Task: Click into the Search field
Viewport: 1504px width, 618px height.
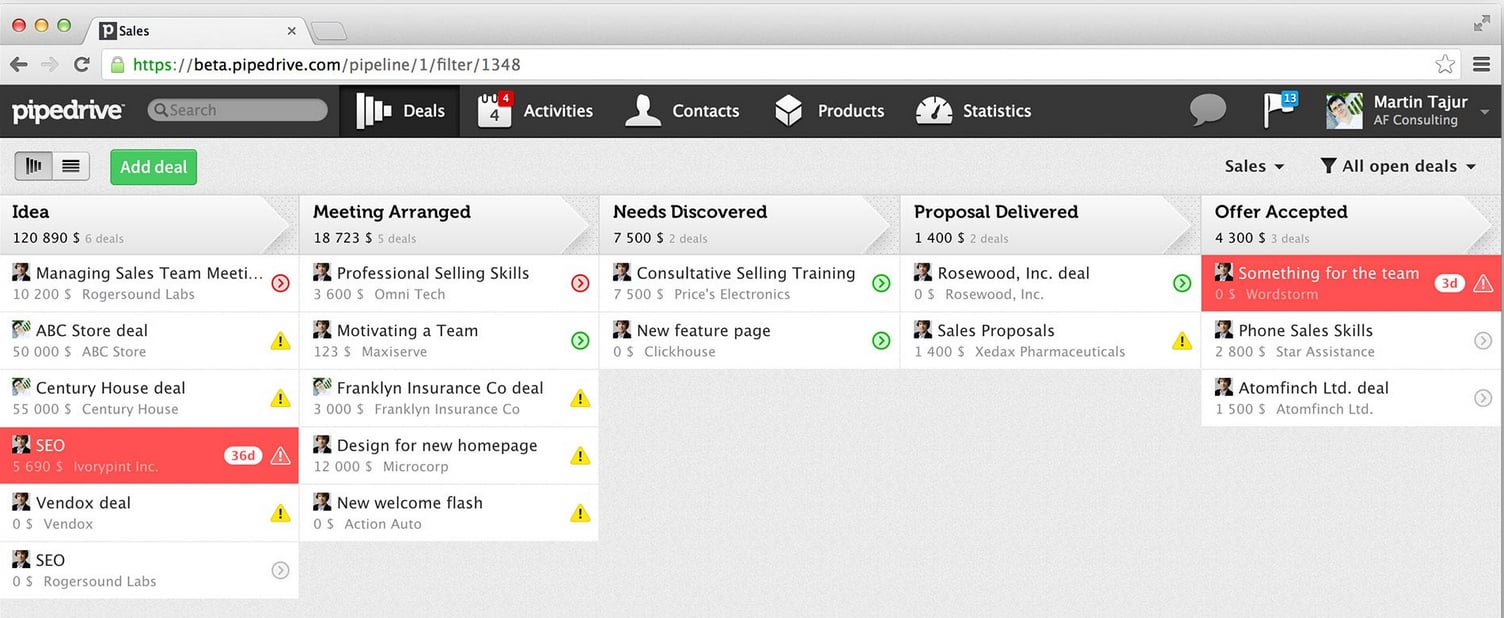Action: pos(238,110)
